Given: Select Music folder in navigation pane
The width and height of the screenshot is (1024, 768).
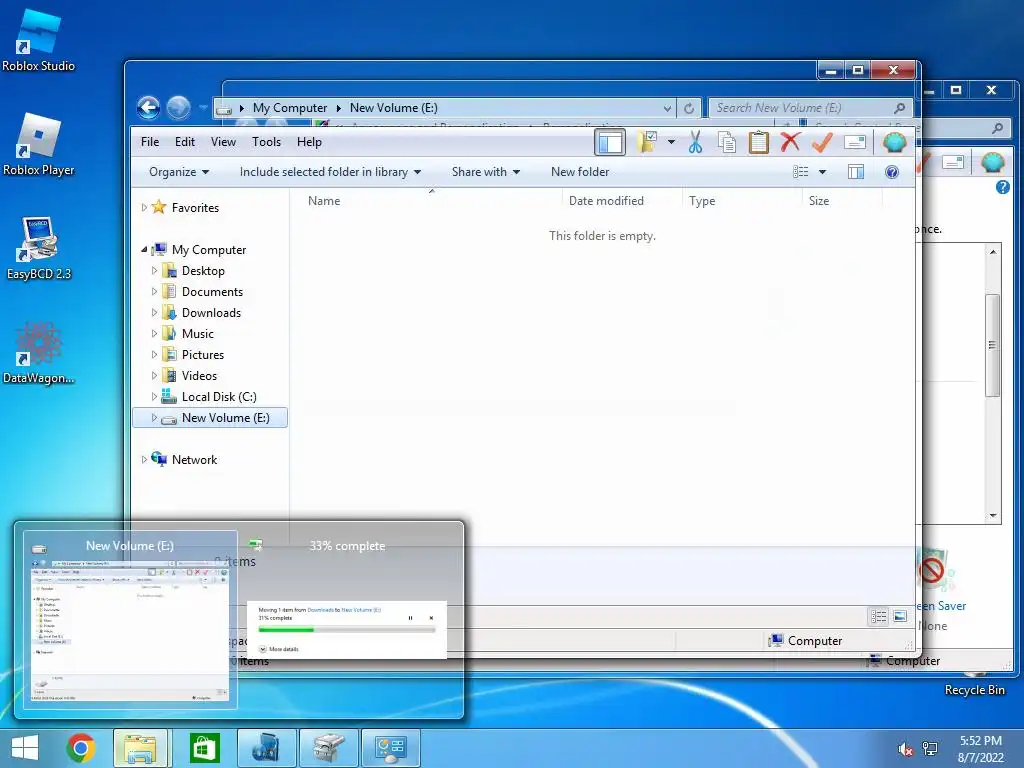Looking at the screenshot, I should click(x=198, y=334).
